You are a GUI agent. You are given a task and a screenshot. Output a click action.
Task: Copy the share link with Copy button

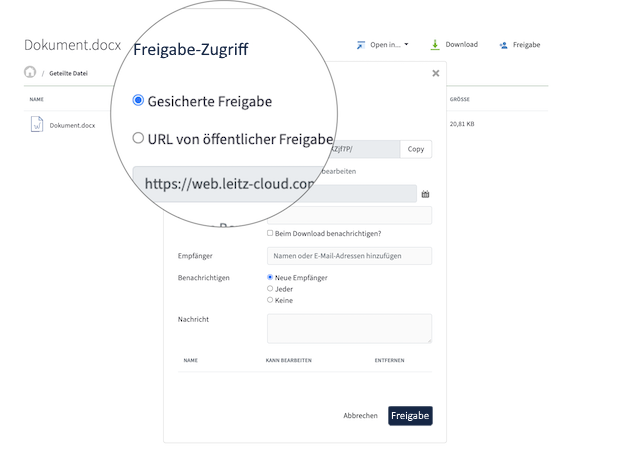click(416, 149)
